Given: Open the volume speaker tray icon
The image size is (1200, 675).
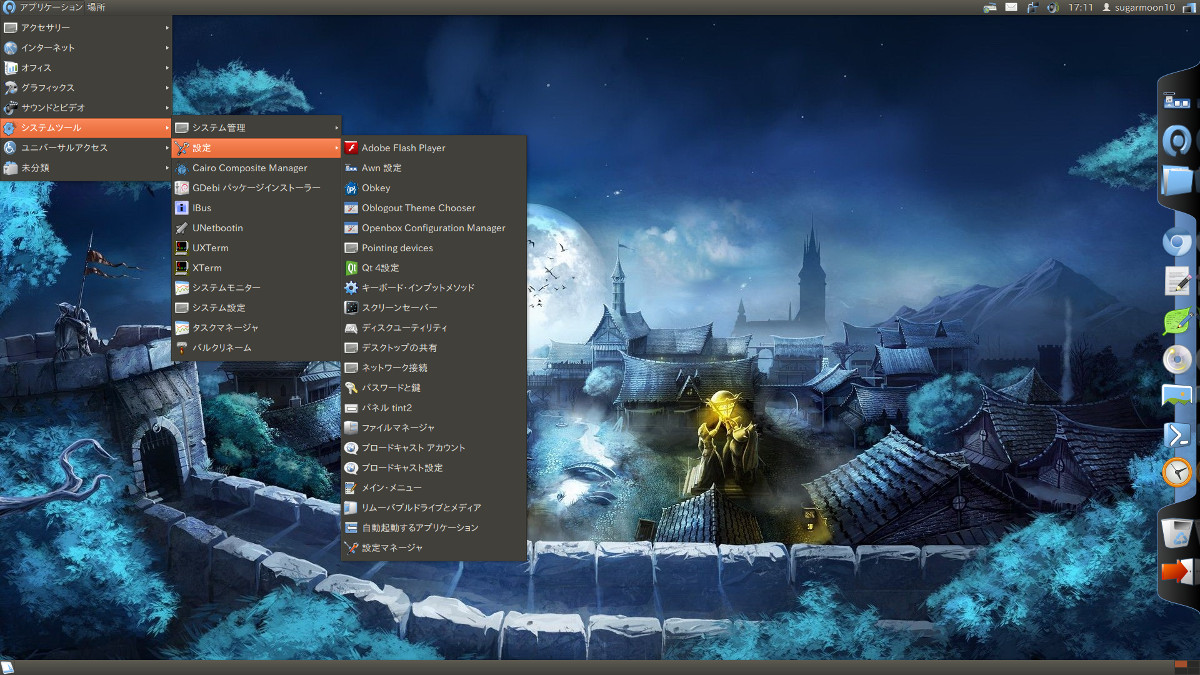Looking at the screenshot, I should pos(1052,7).
